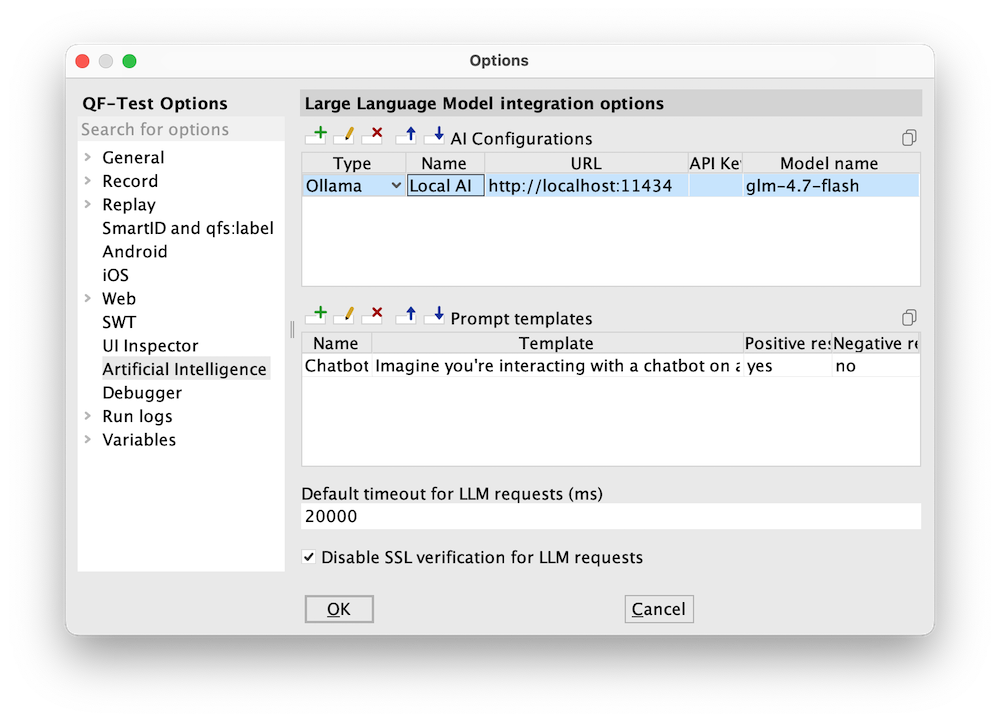Select the Artificial Intelligence options page
The image size is (1000, 722).
184,368
